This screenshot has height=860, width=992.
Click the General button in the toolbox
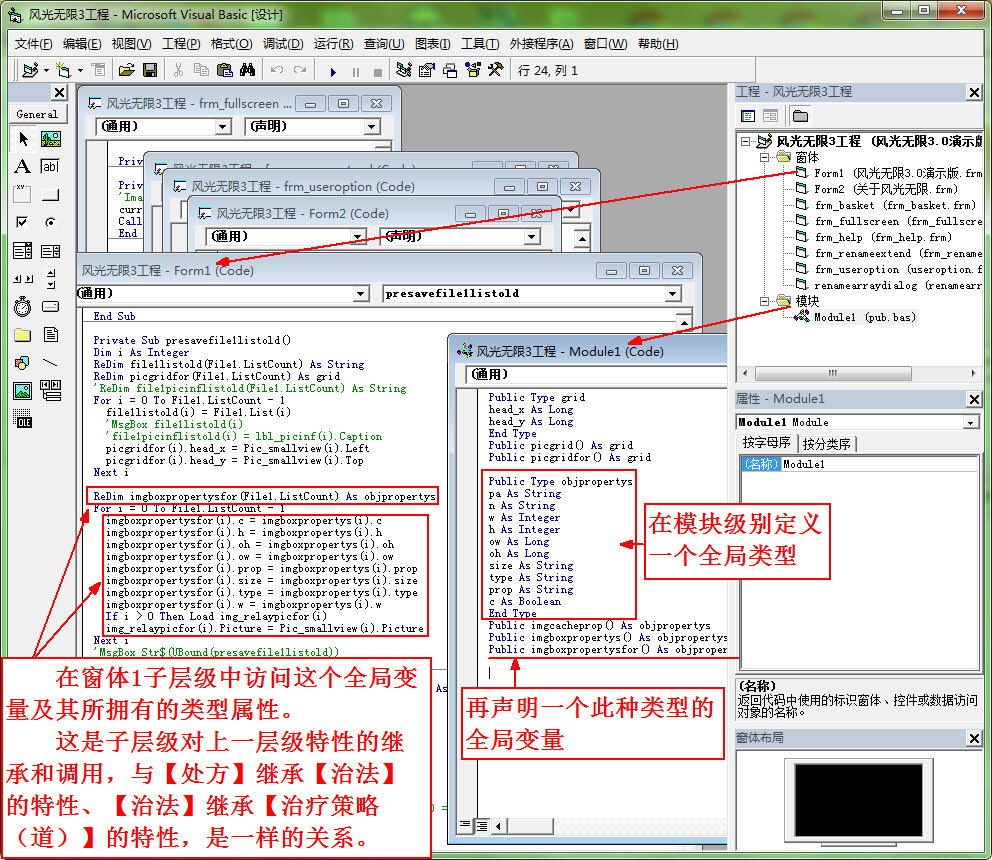[x=36, y=114]
